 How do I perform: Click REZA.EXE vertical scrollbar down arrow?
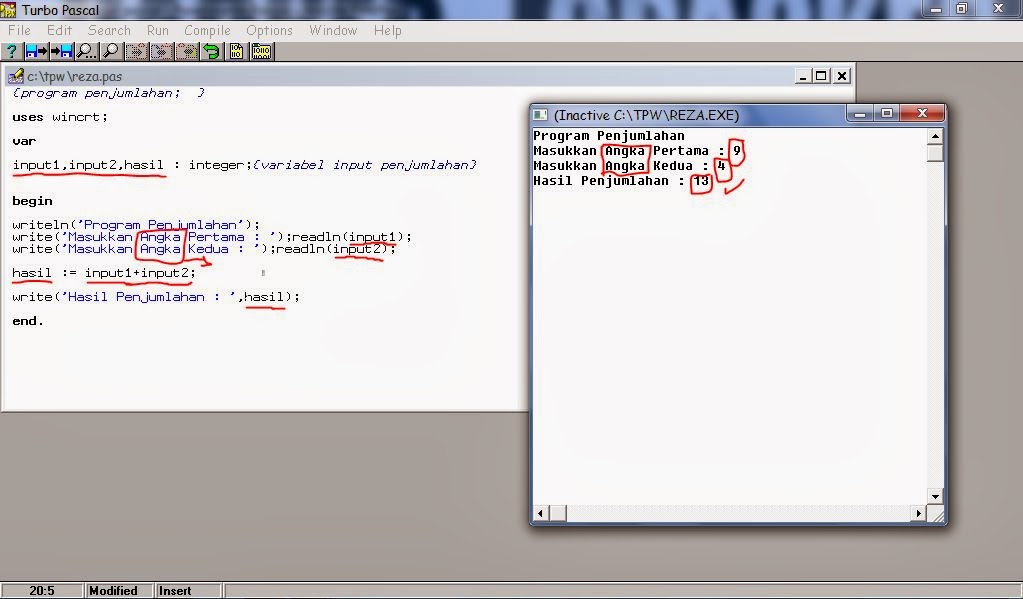(935, 497)
